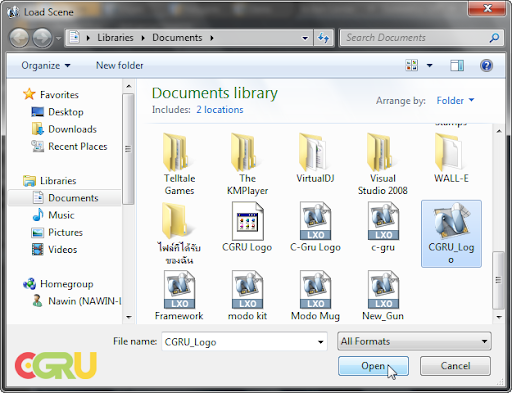Open the Pictures library
The width and height of the screenshot is (512, 393).
coord(57,232)
